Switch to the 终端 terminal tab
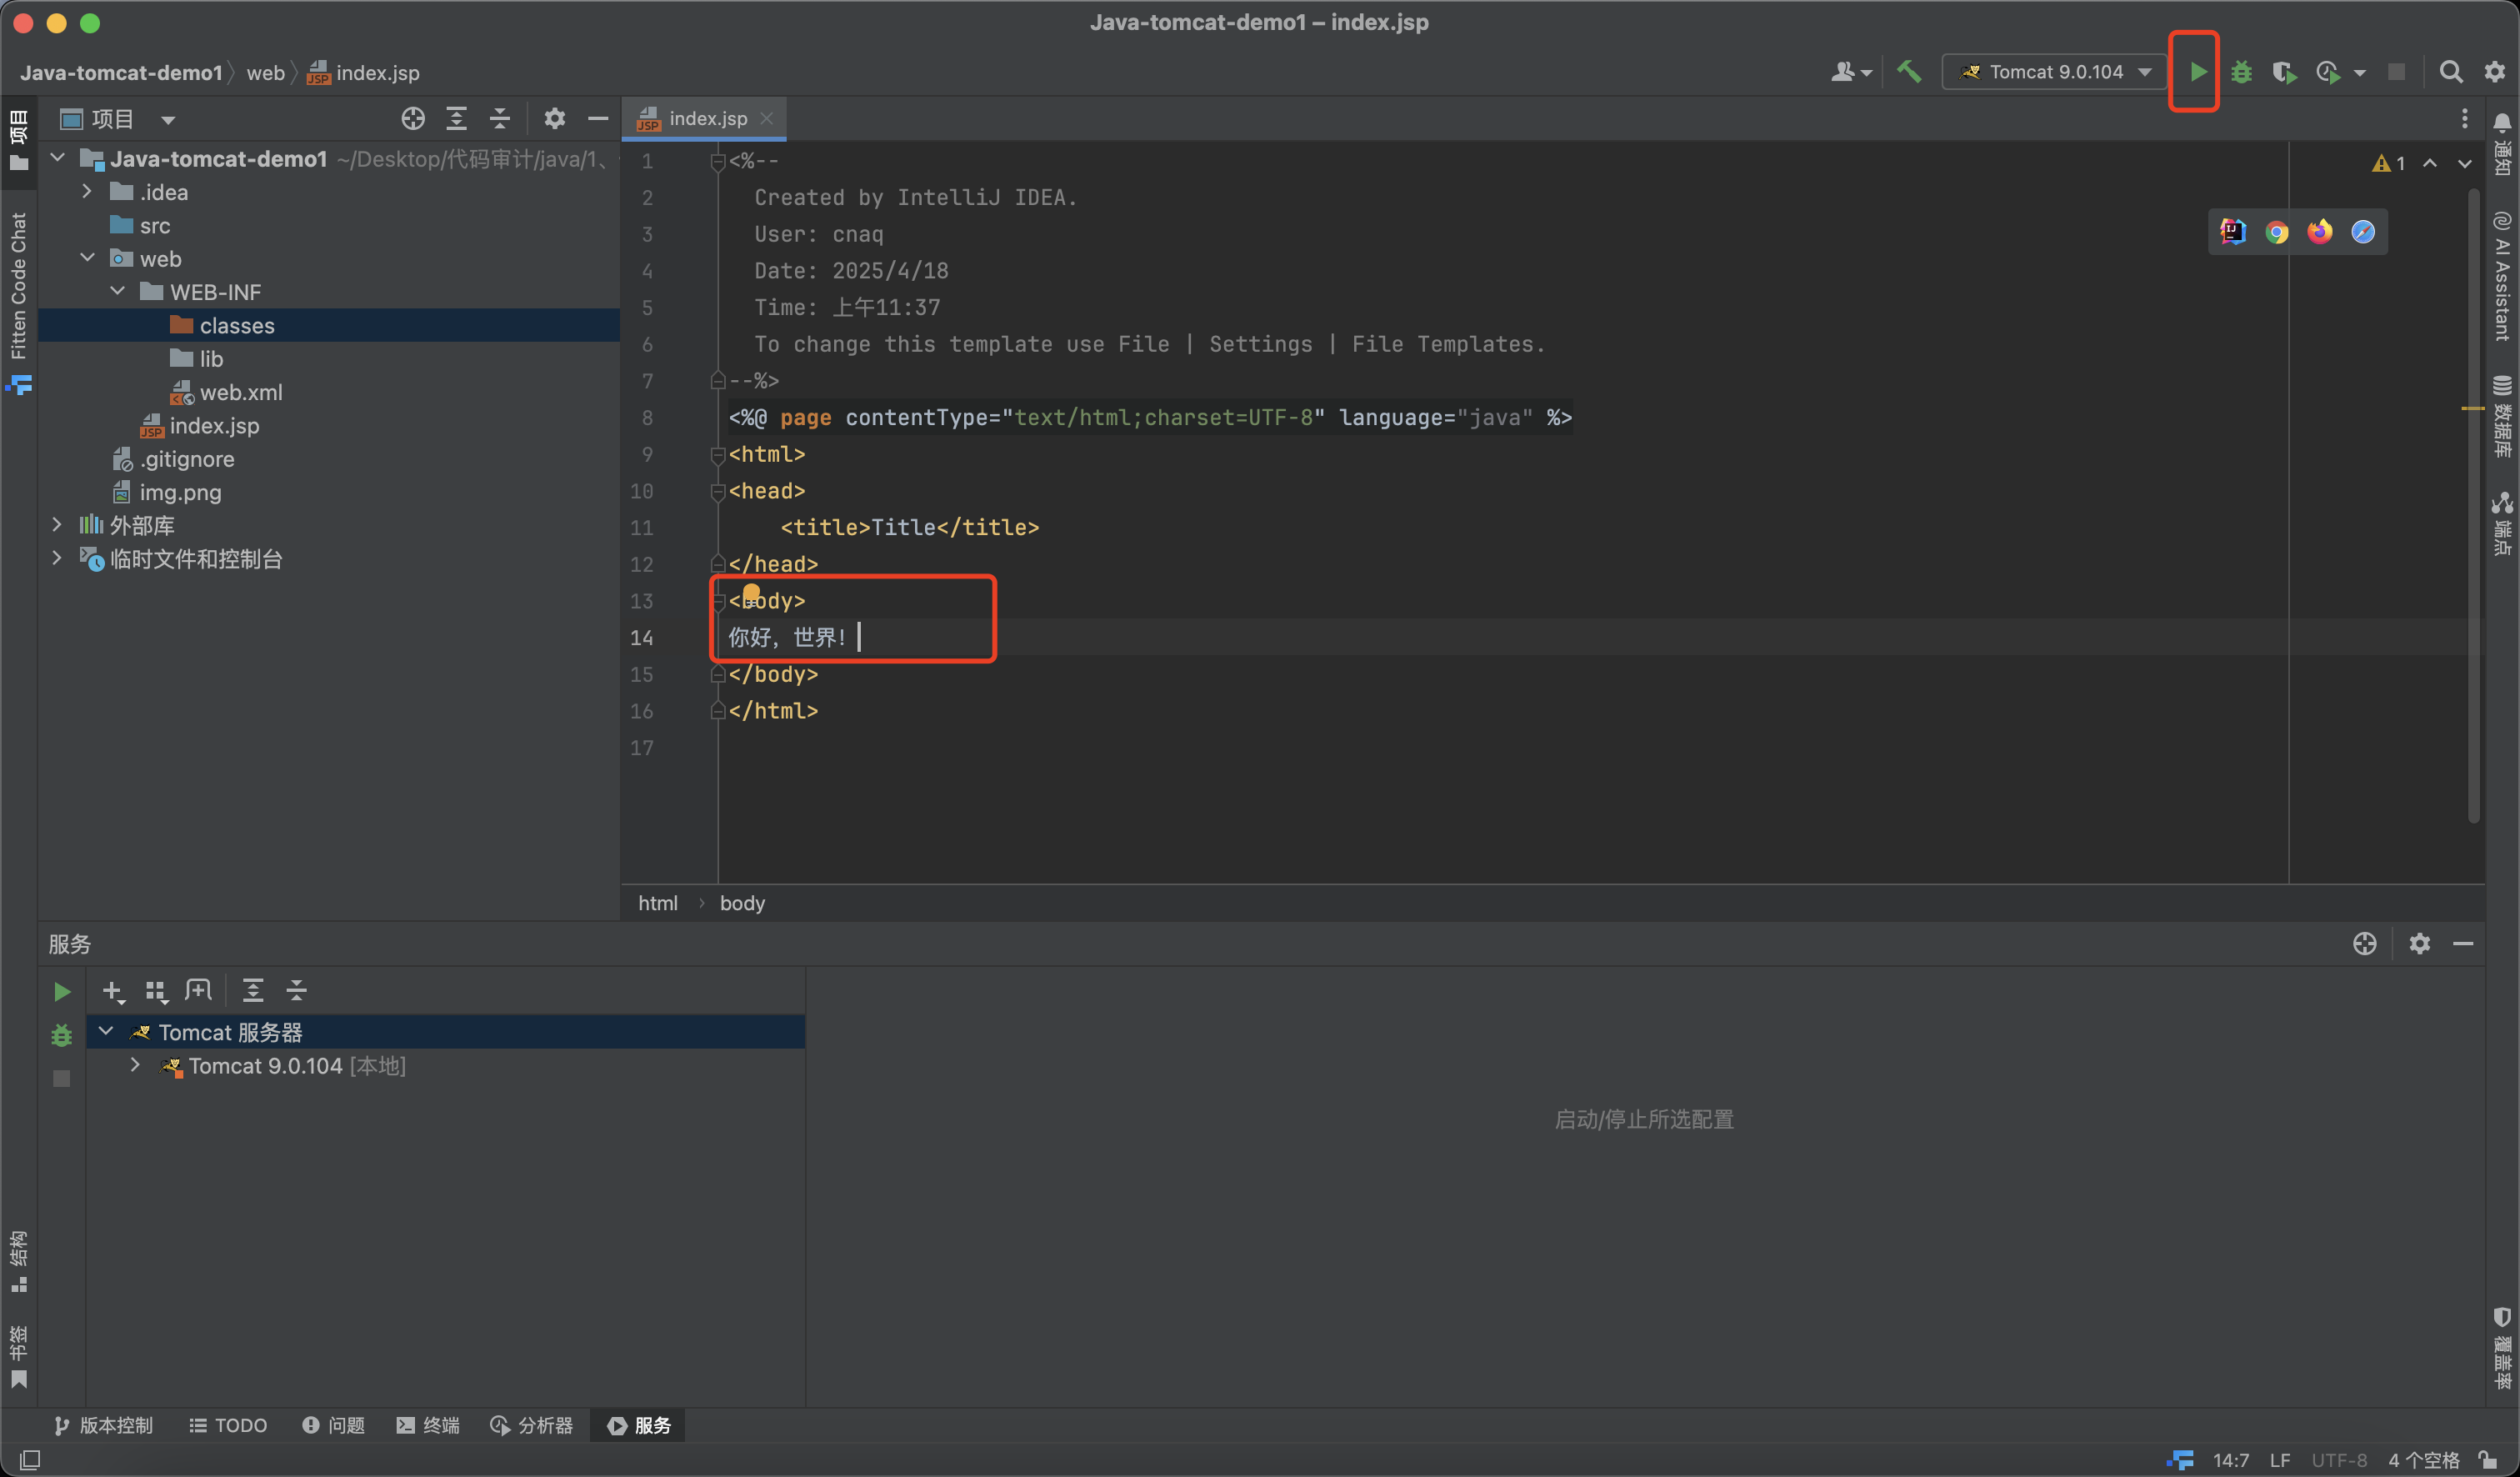 428,1425
